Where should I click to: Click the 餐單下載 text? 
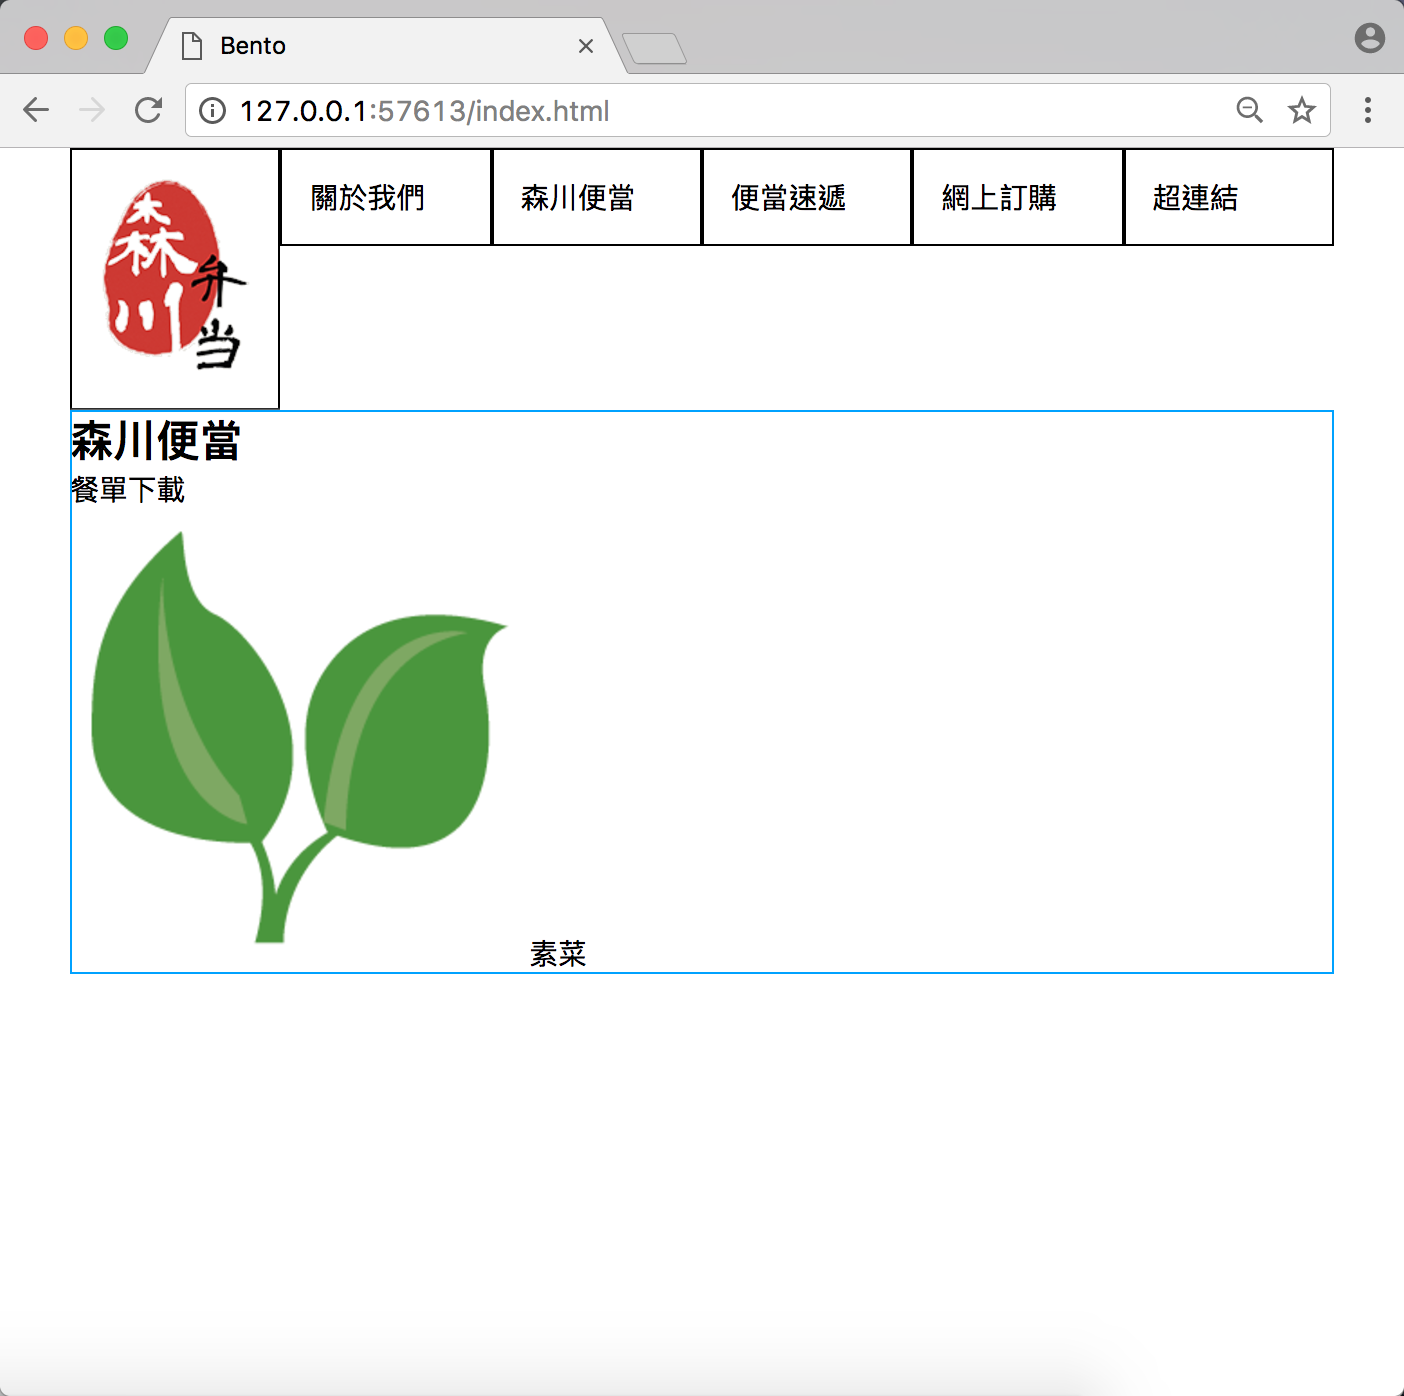pyautogui.click(x=128, y=490)
